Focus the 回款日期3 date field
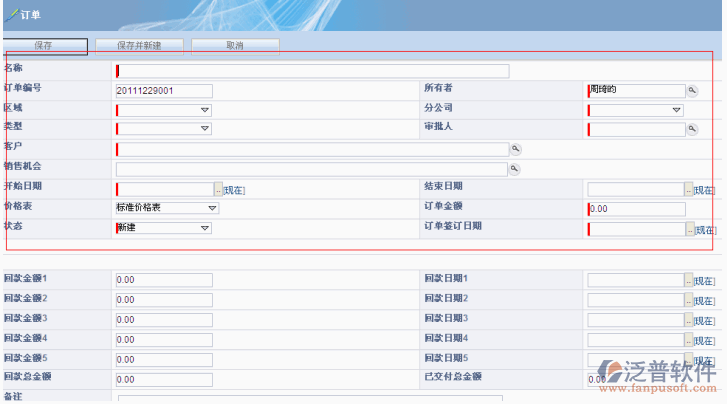Screen dimensions: 727x404 636,320
